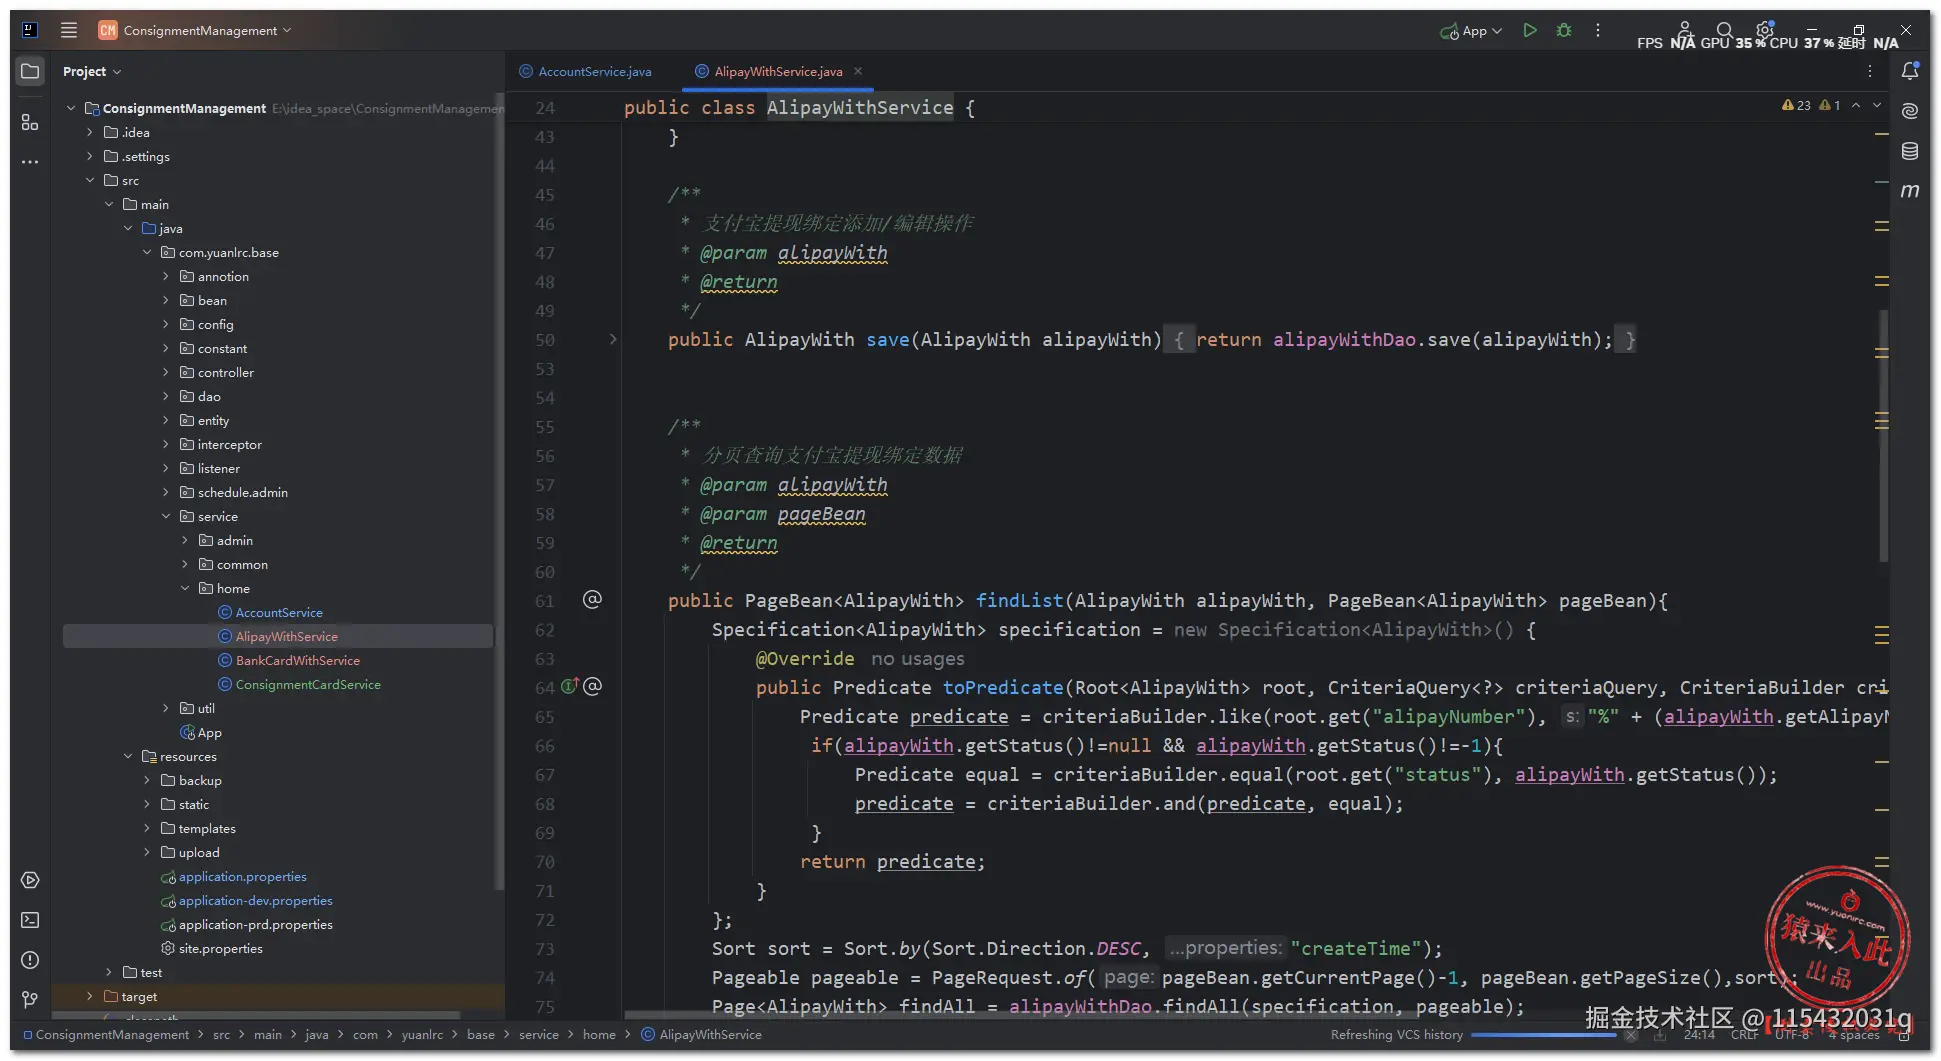This screenshot has width=1941, height=1061.
Task: Open the Code With Me user icon
Action: 1685,30
